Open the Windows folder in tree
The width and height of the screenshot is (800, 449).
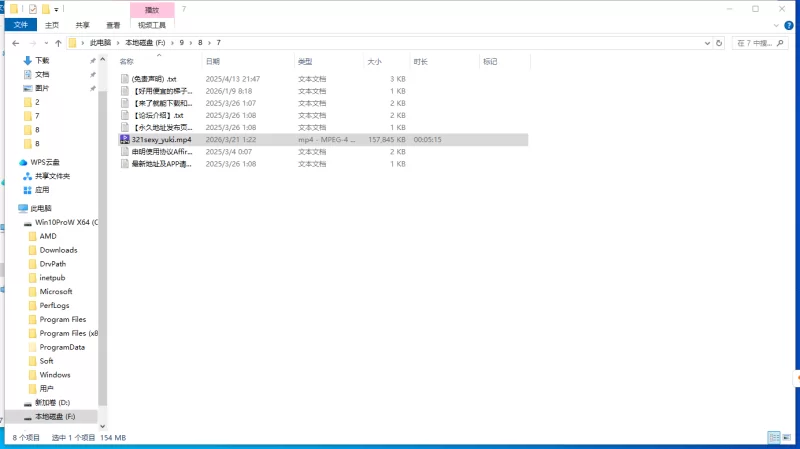click(55, 375)
